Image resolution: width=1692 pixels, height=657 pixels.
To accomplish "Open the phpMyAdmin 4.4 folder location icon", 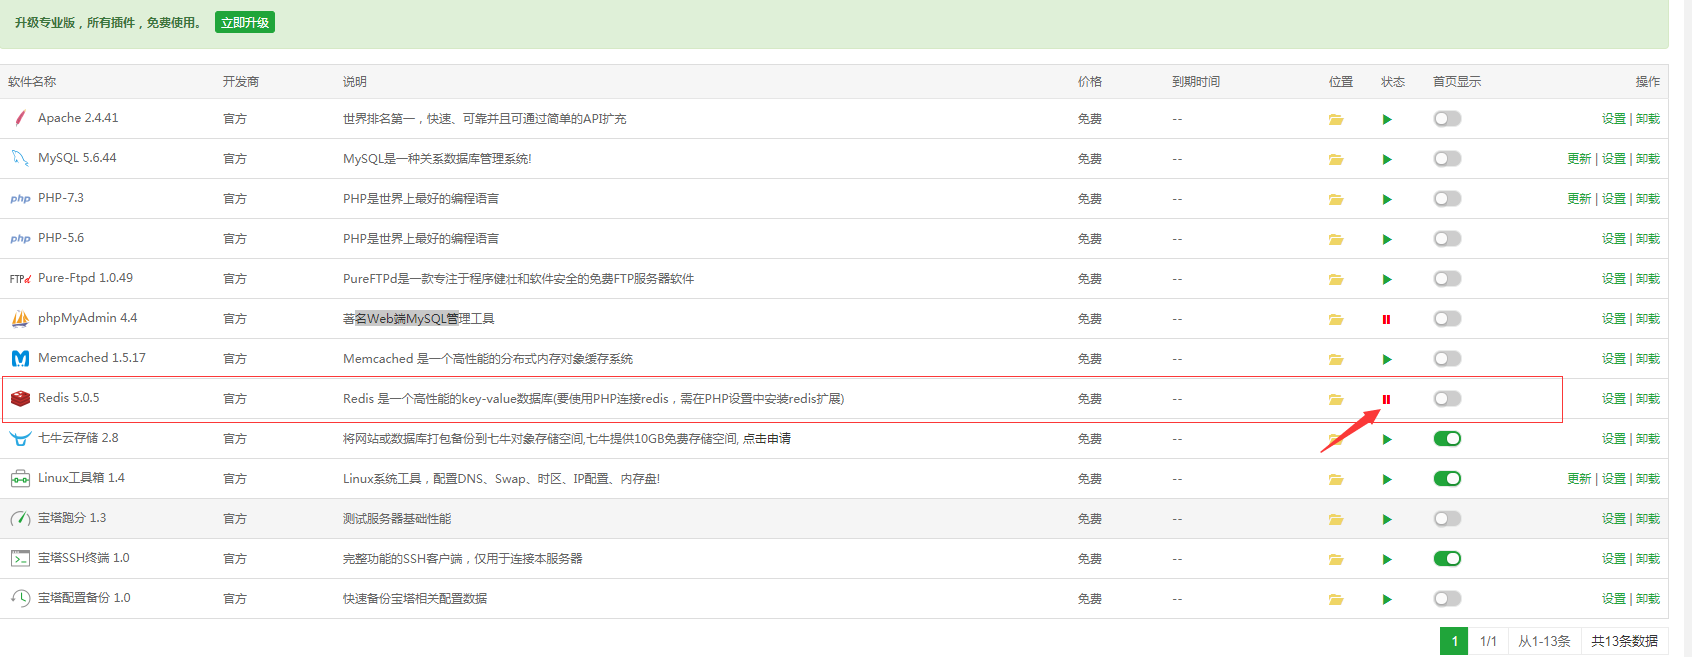I will pyautogui.click(x=1336, y=319).
